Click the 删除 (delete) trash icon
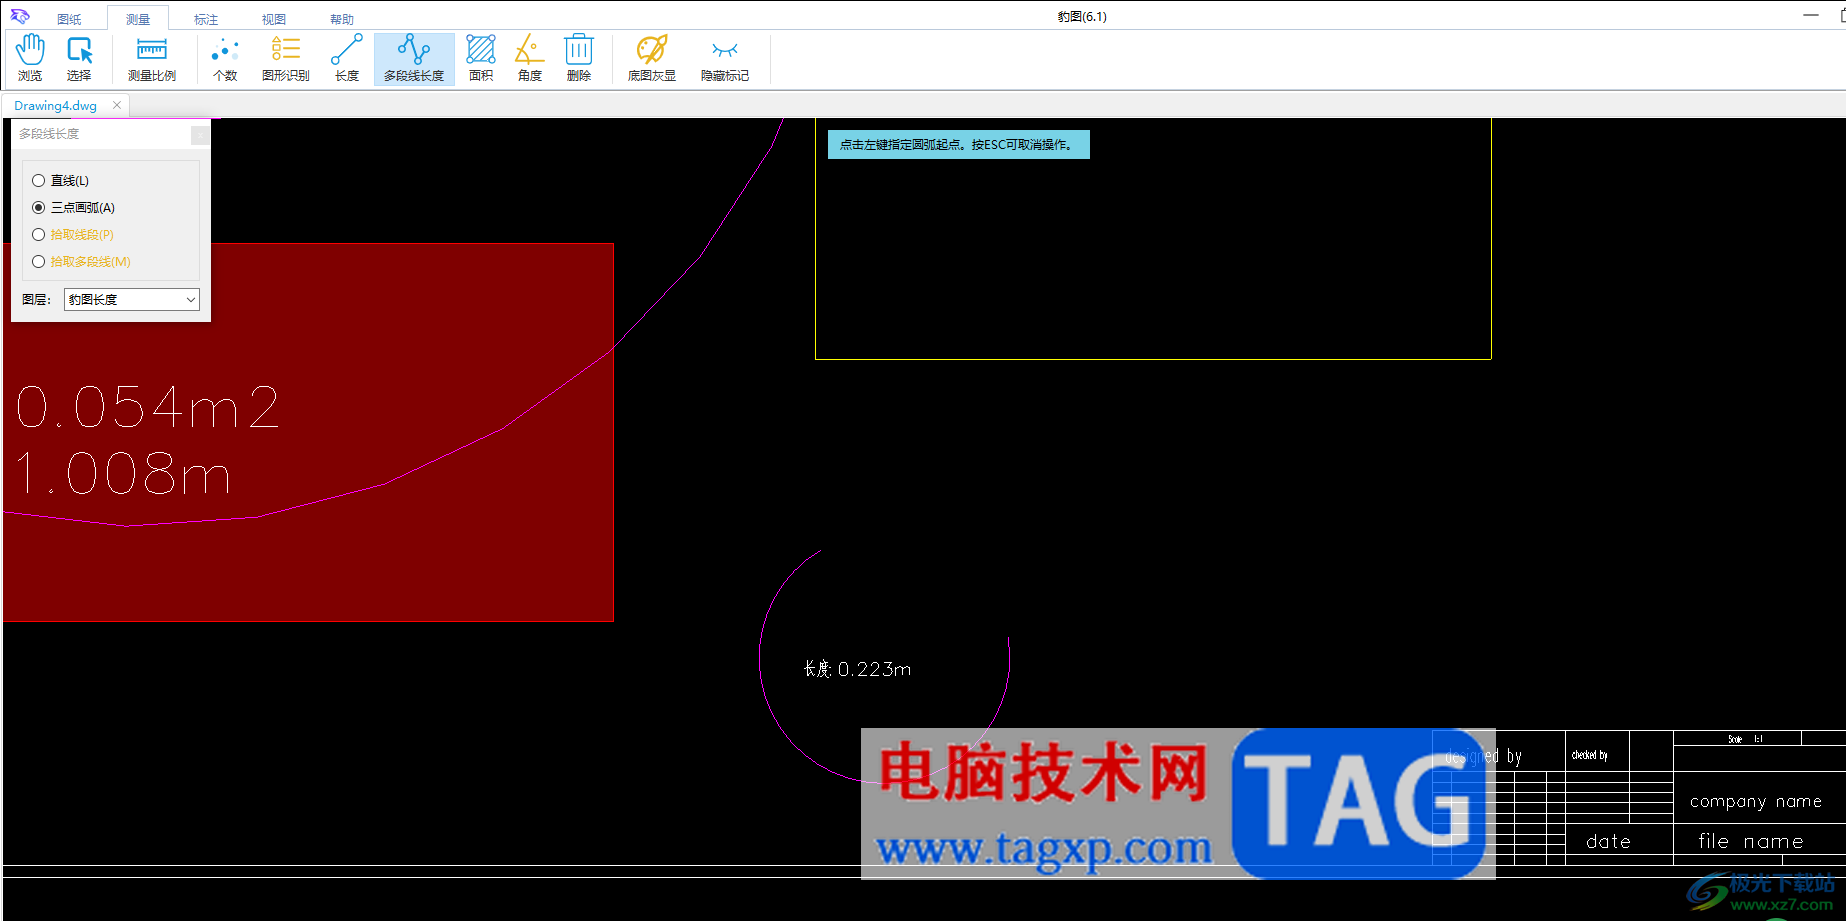The width and height of the screenshot is (1846, 921). point(579,58)
